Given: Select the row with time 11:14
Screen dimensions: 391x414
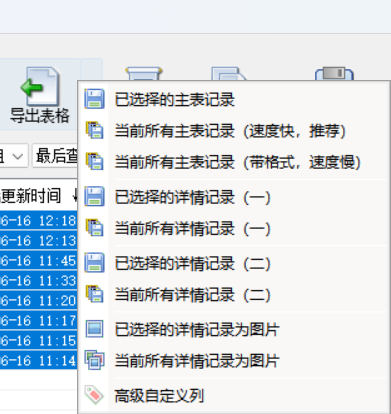Looking at the screenshot, I should point(39,360).
